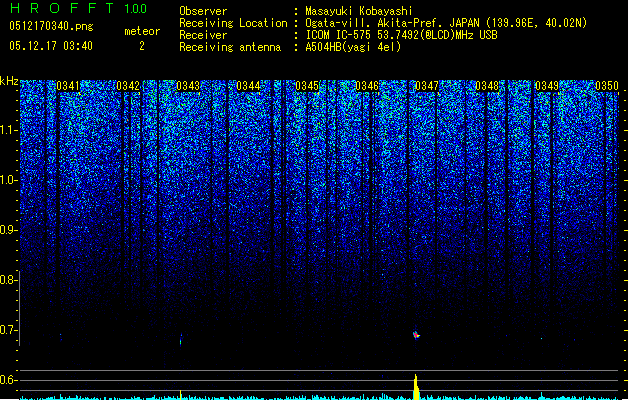Click the small yellow power spike near 0343

[x=181, y=395]
